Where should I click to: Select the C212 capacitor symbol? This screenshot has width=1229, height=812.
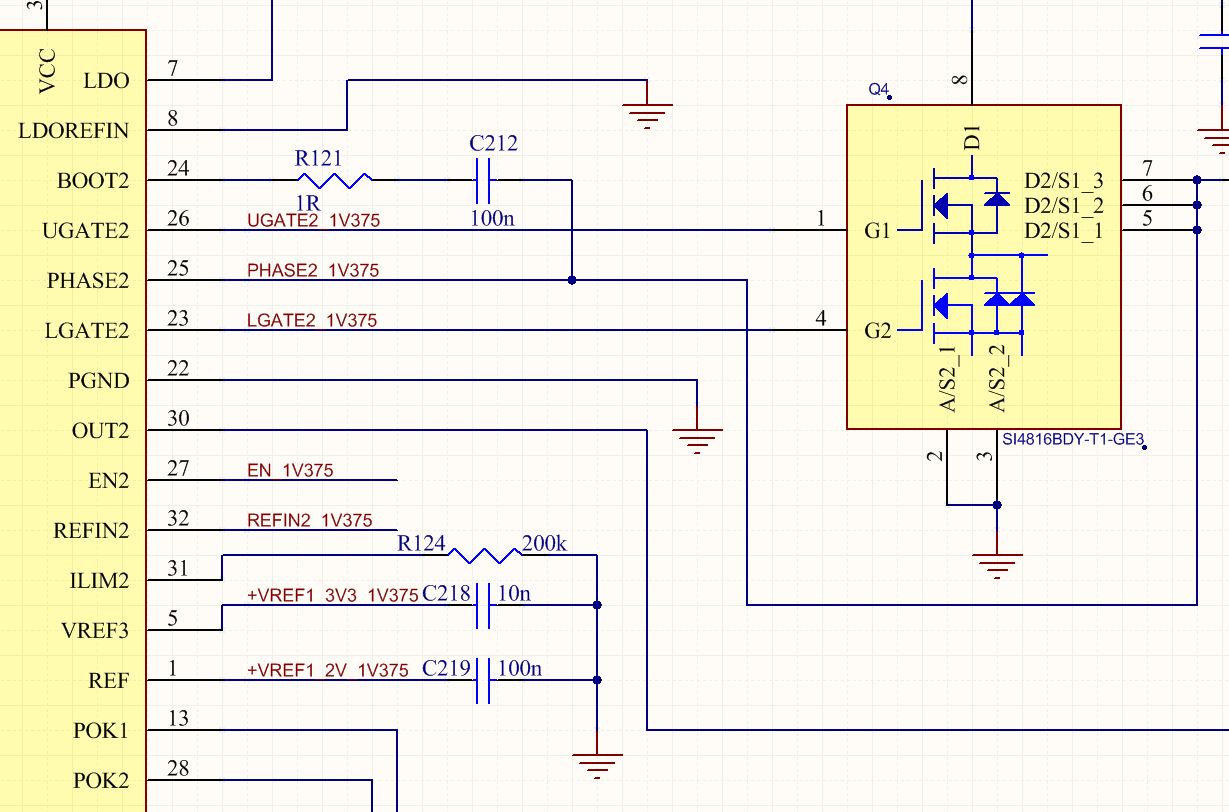484,180
